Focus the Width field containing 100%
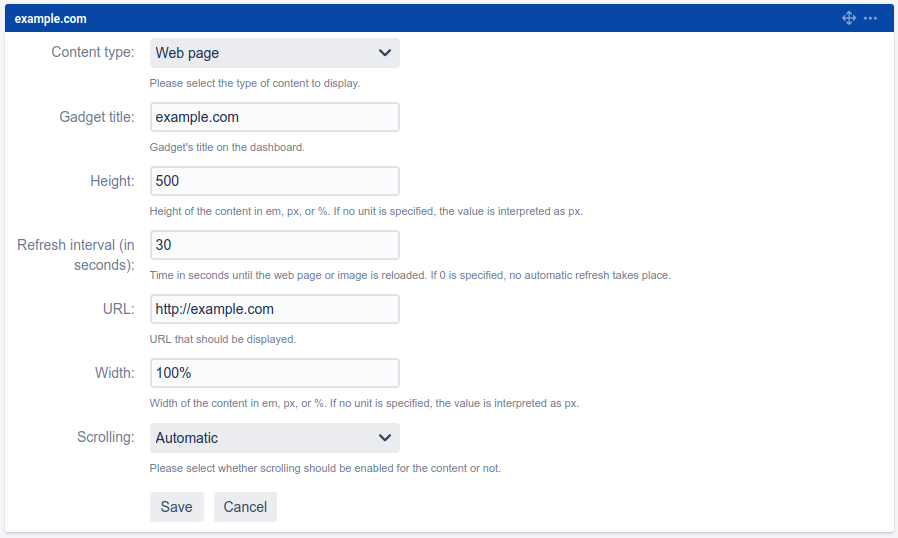The width and height of the screenshot is (898, 538). (x=274, y=373)
